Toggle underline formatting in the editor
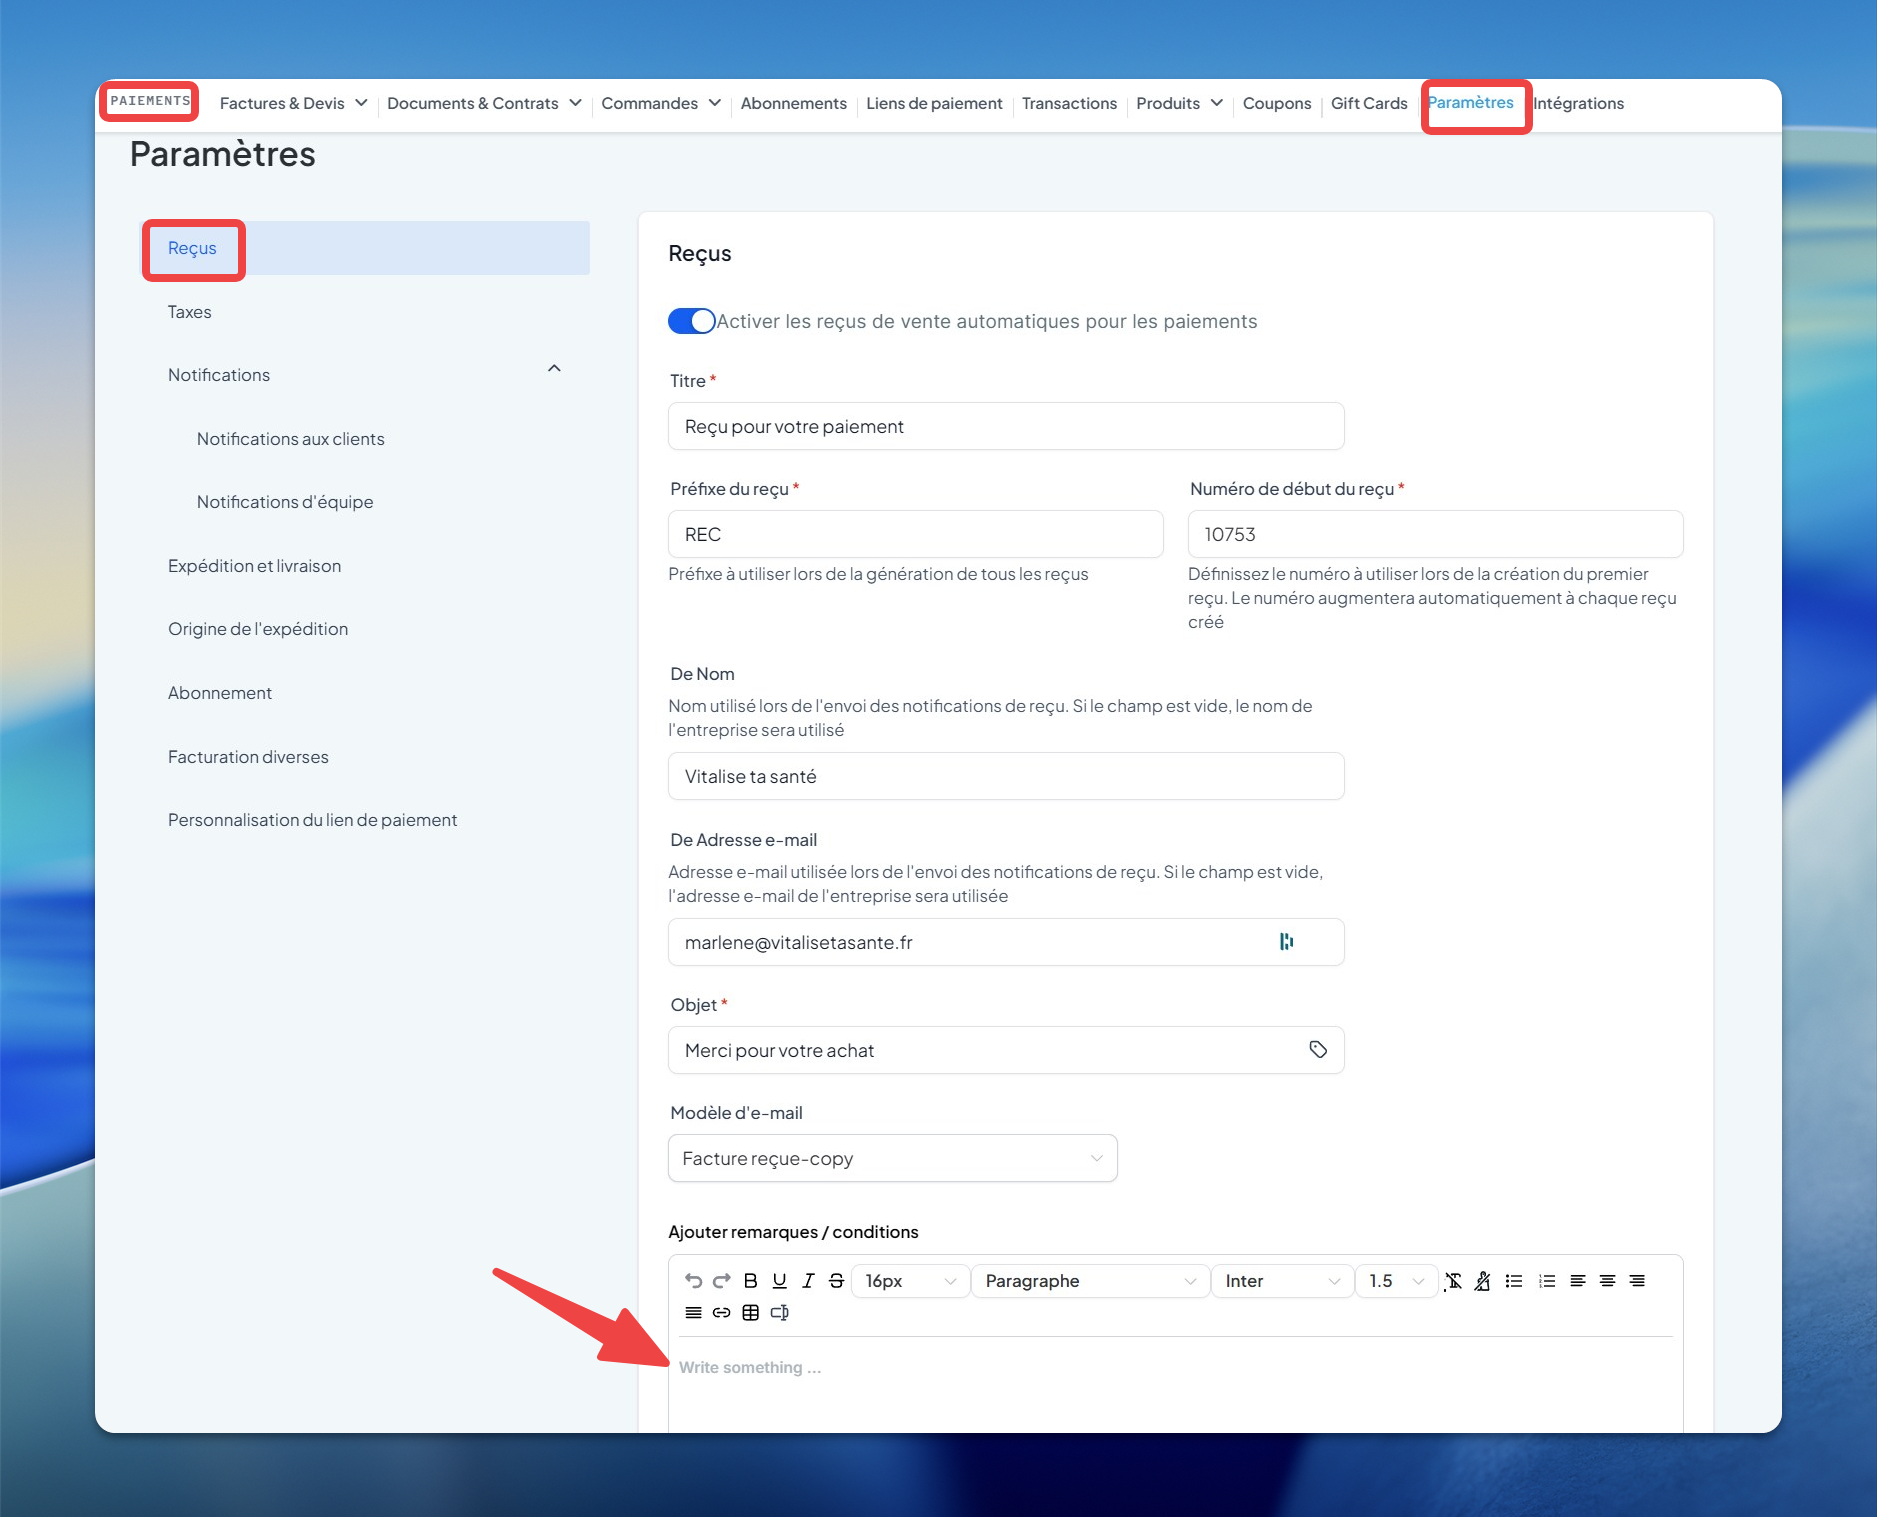This screenshot has height=1517, width=1877. click(x=780, y=1281)
